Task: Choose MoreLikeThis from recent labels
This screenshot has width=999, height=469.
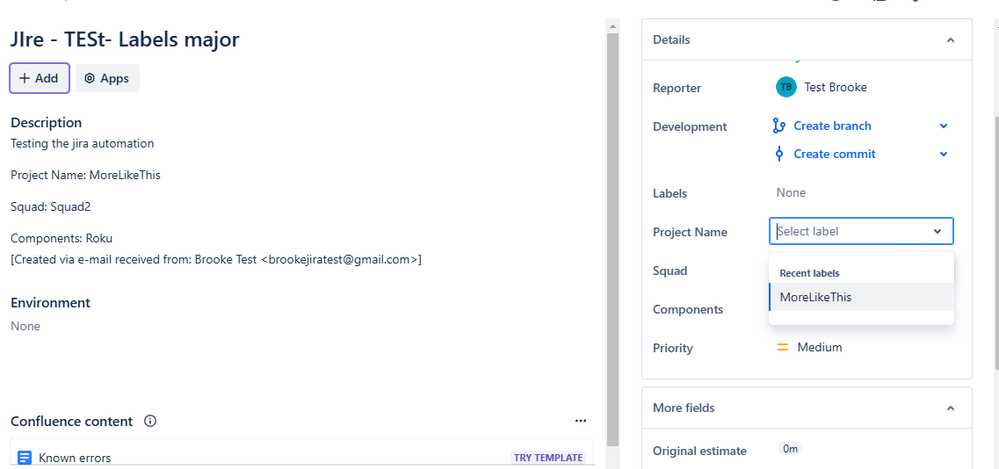Action: coord(861,297)
